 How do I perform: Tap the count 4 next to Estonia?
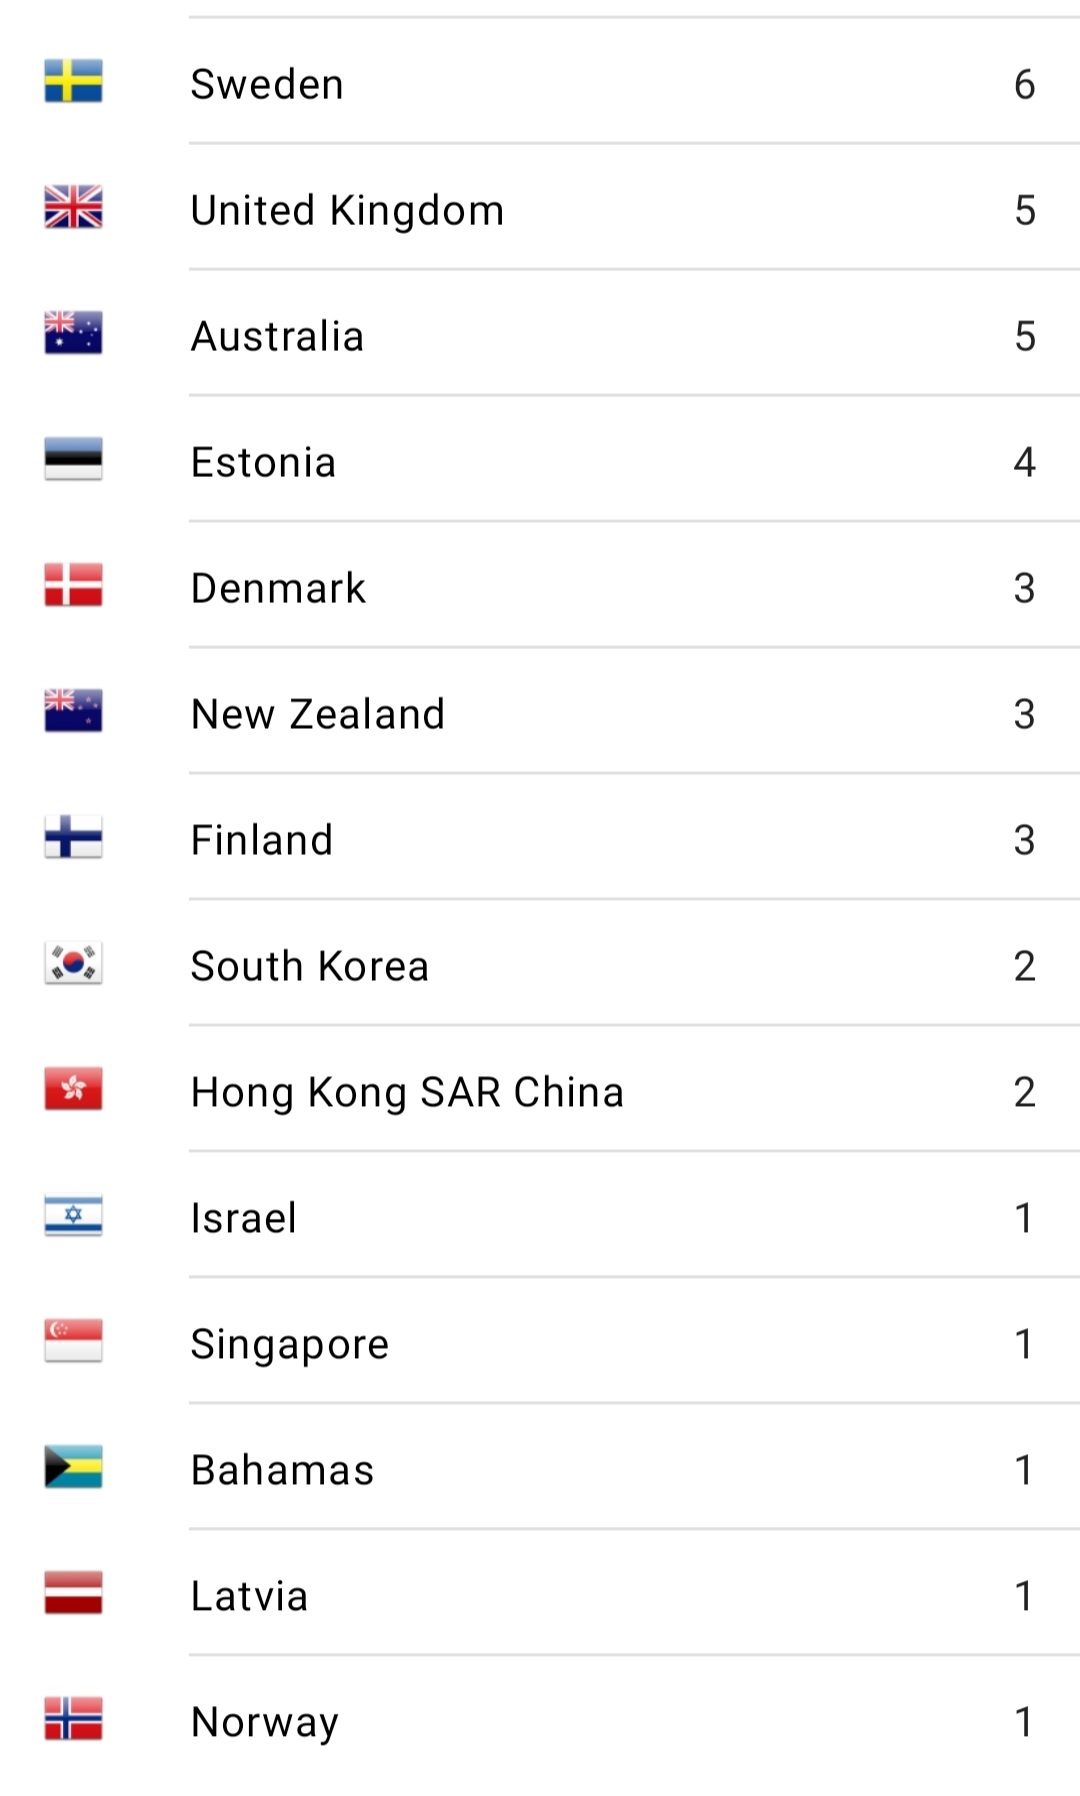1024,462
